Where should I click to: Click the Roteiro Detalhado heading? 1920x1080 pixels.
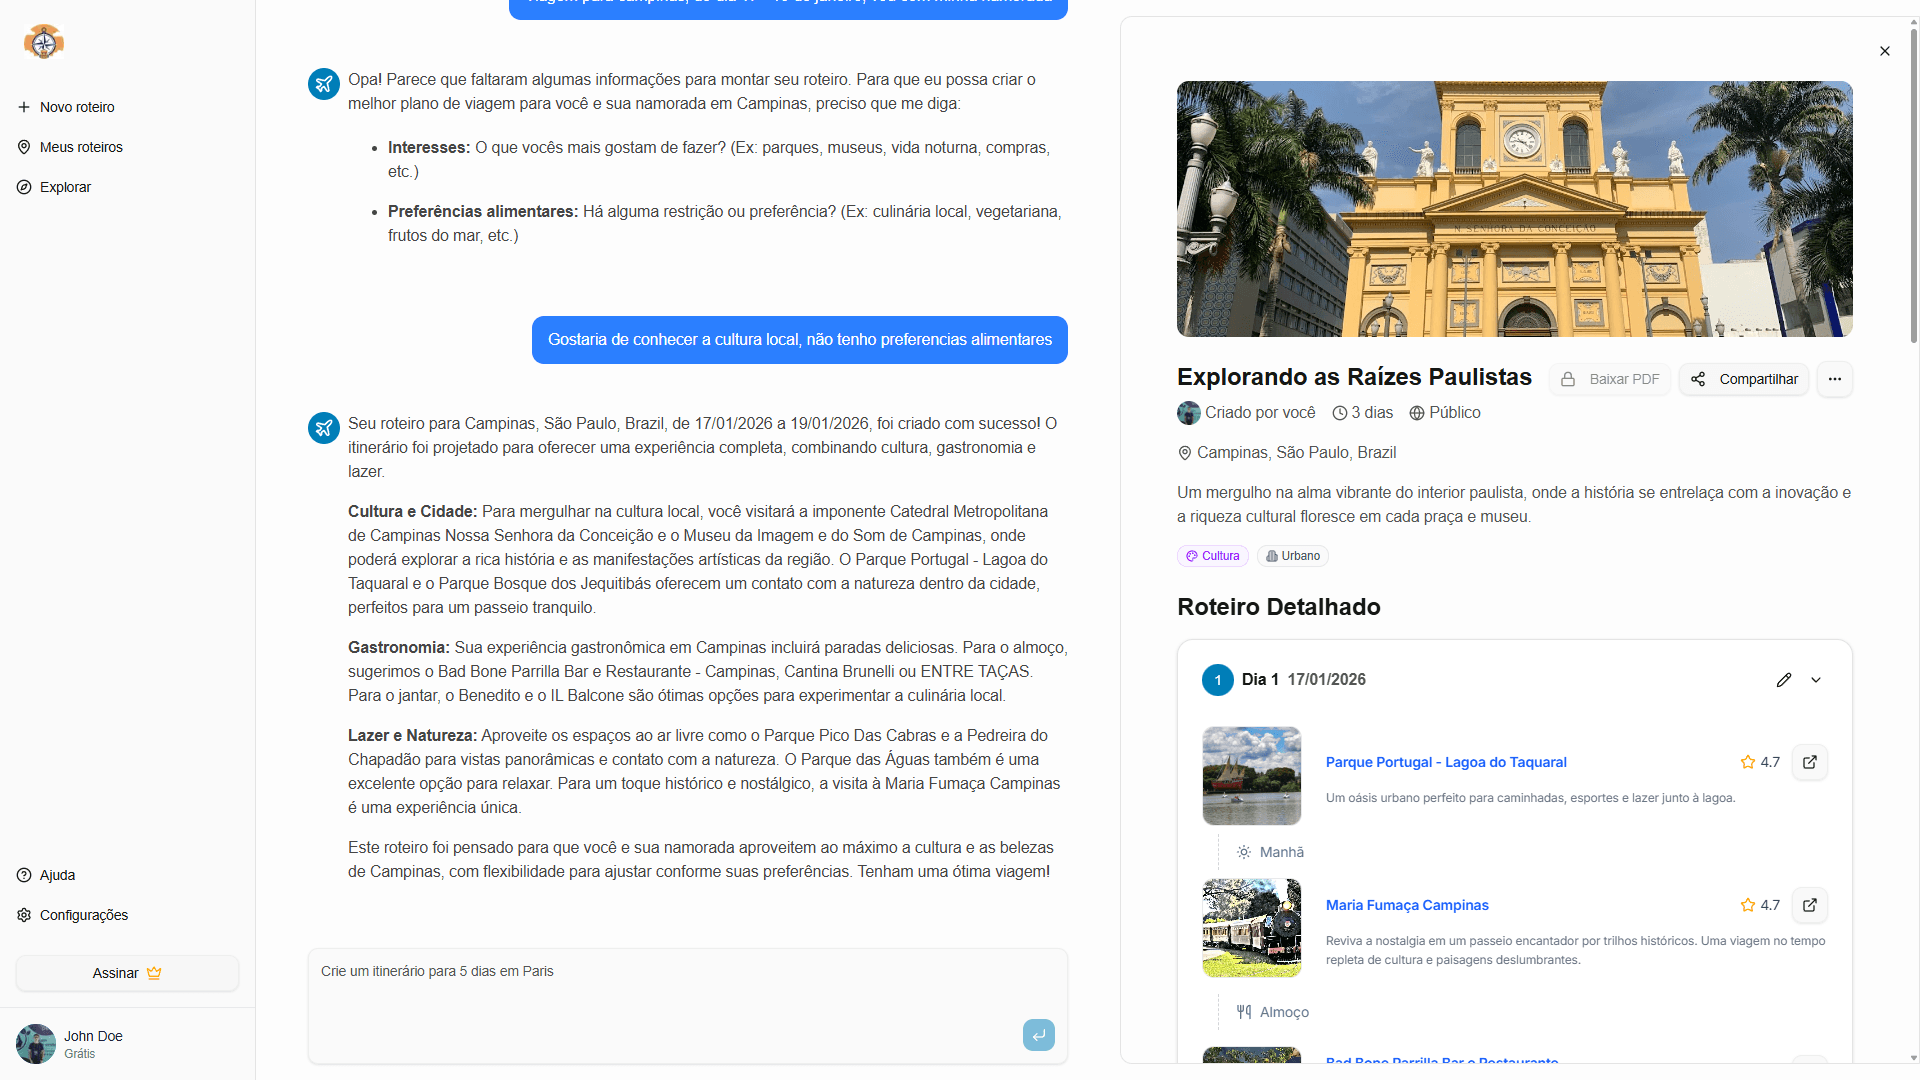point(1279,607)
